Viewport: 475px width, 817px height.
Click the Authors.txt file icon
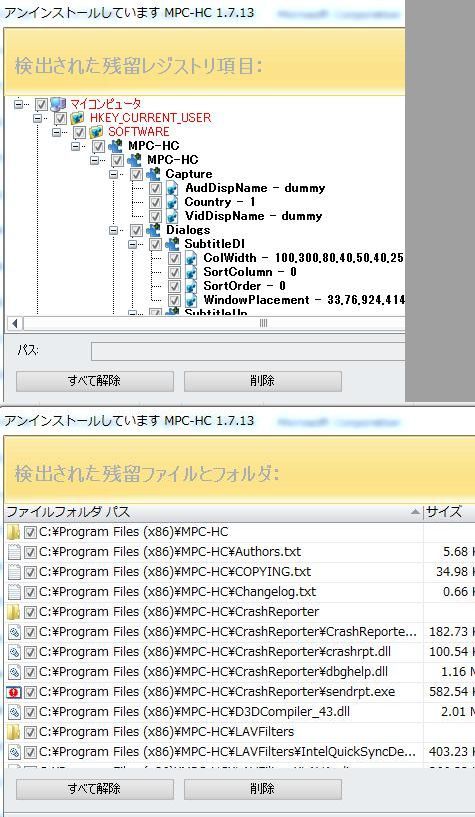tap(15, 552)
